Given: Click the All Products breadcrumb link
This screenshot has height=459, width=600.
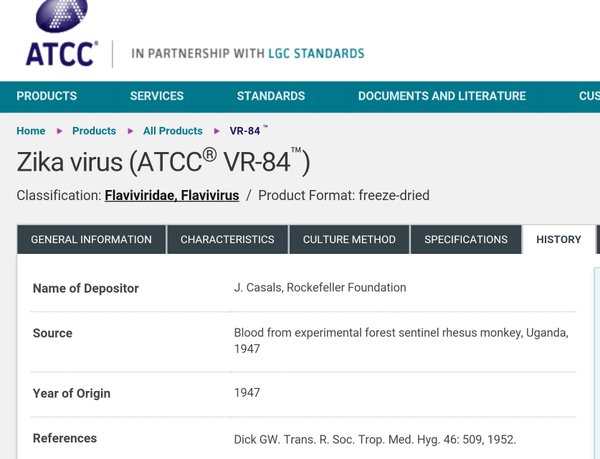Looking at the screenshot, I should point(173,131).
